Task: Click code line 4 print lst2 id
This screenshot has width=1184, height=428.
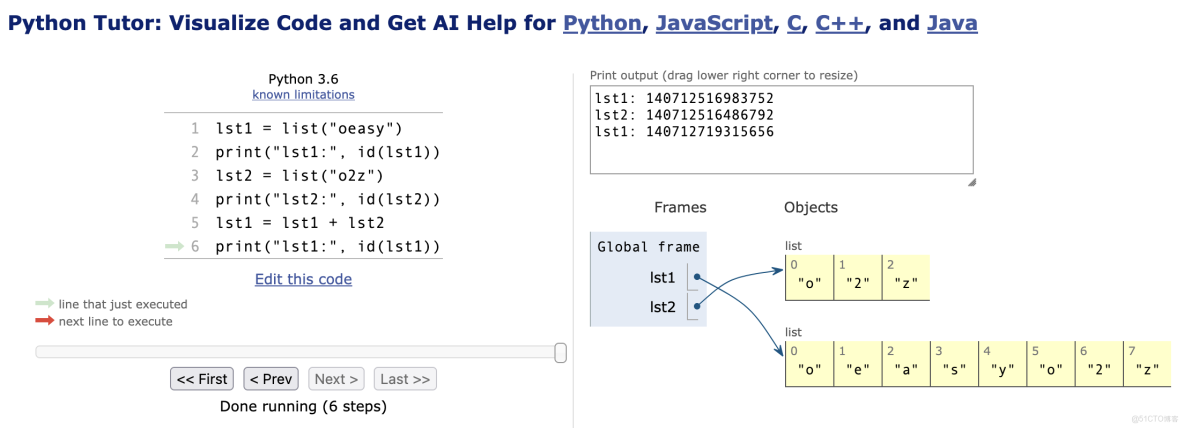Action: (x=327, y=199)
